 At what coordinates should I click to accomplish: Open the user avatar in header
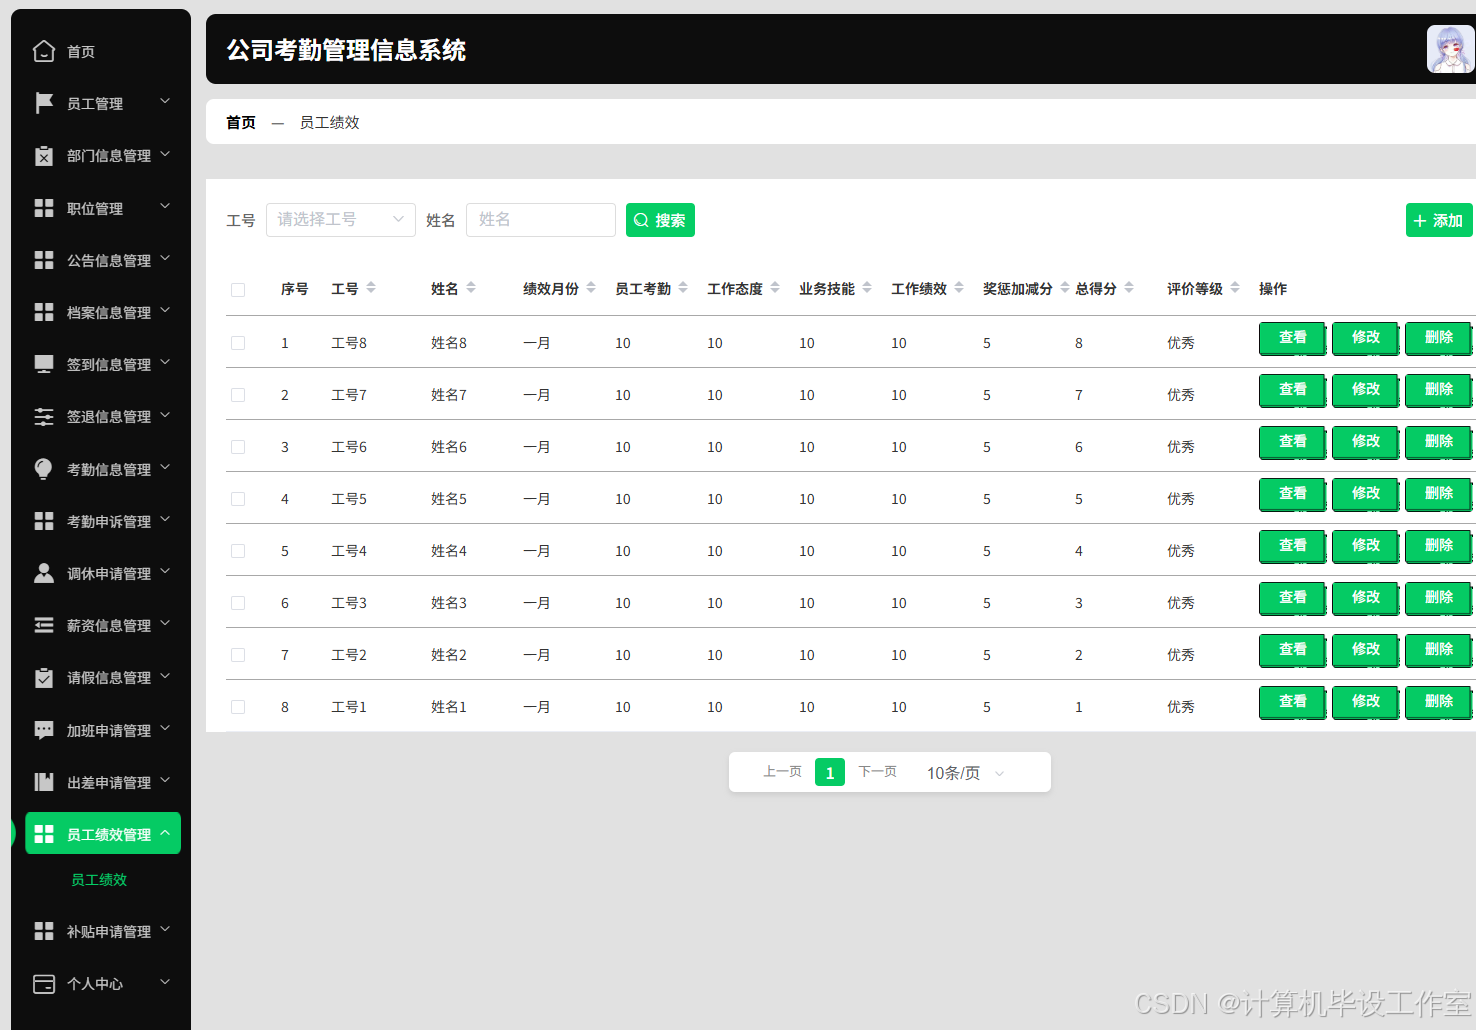point(1451,49)
